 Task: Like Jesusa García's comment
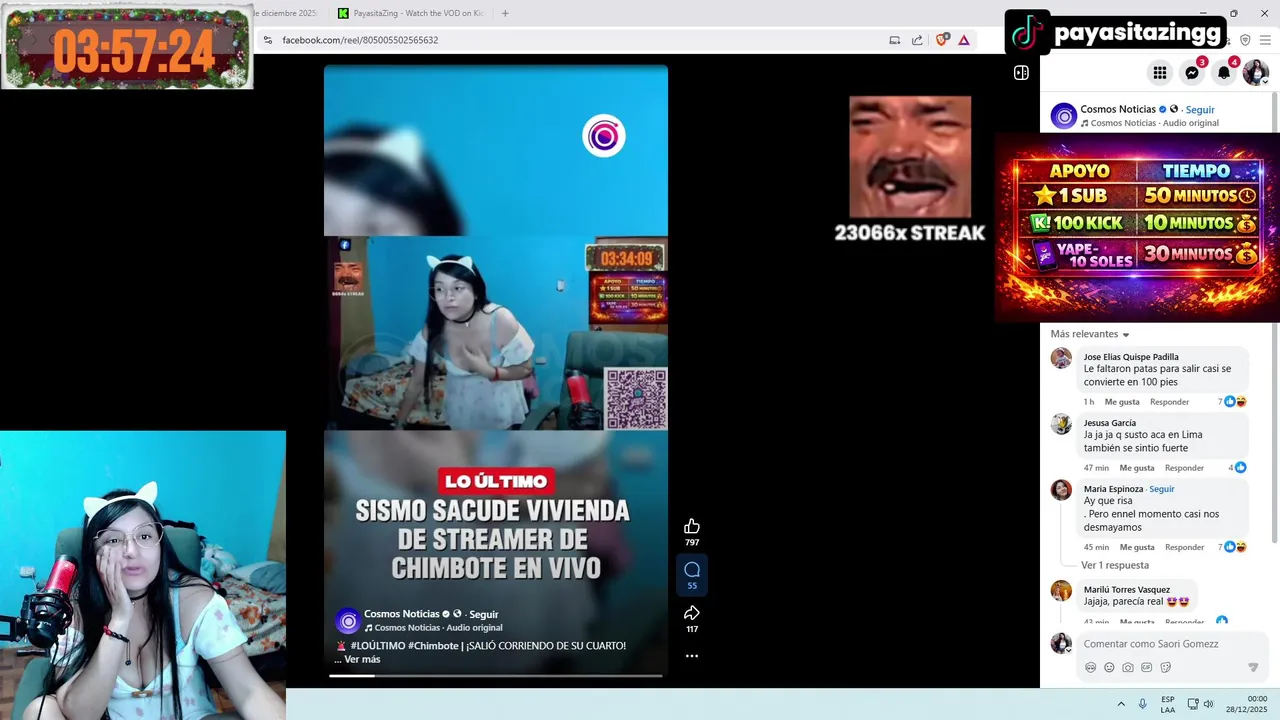(x=1137, y=468)
